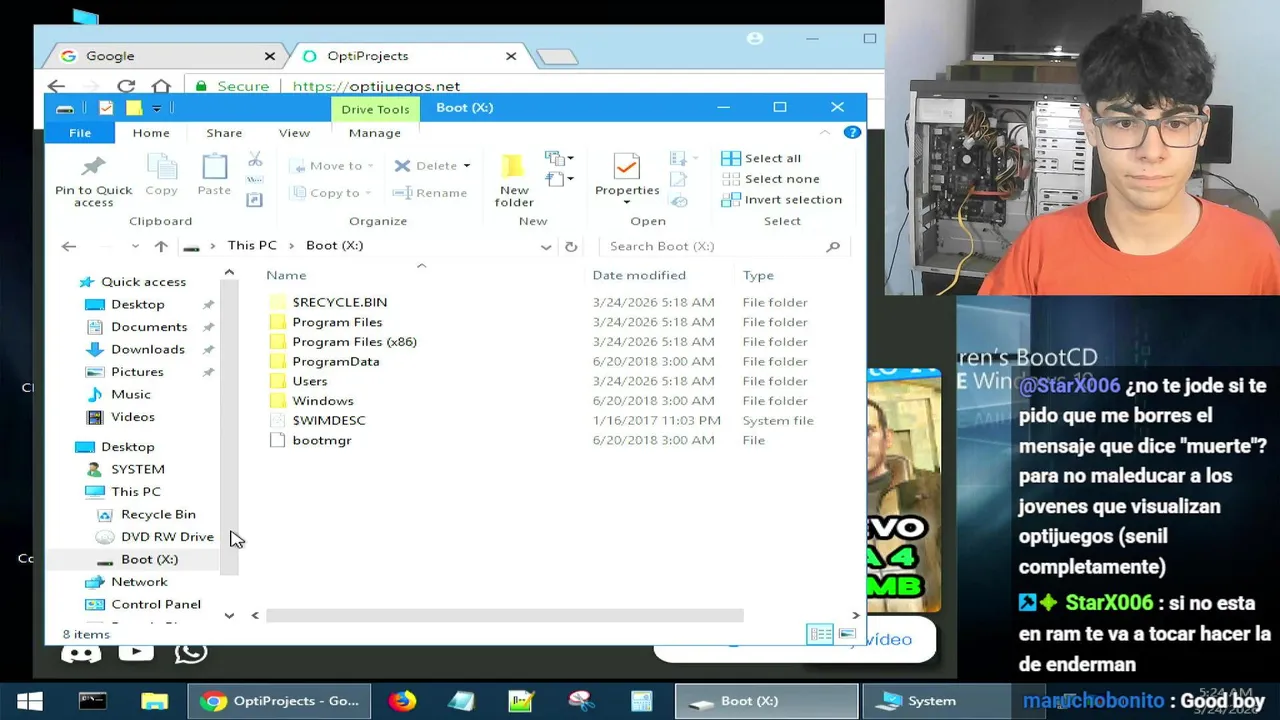Viewport: 1280px width, 720px height.
Task: Click the Paste shortcut icon
Action: (x=255, y=200)
